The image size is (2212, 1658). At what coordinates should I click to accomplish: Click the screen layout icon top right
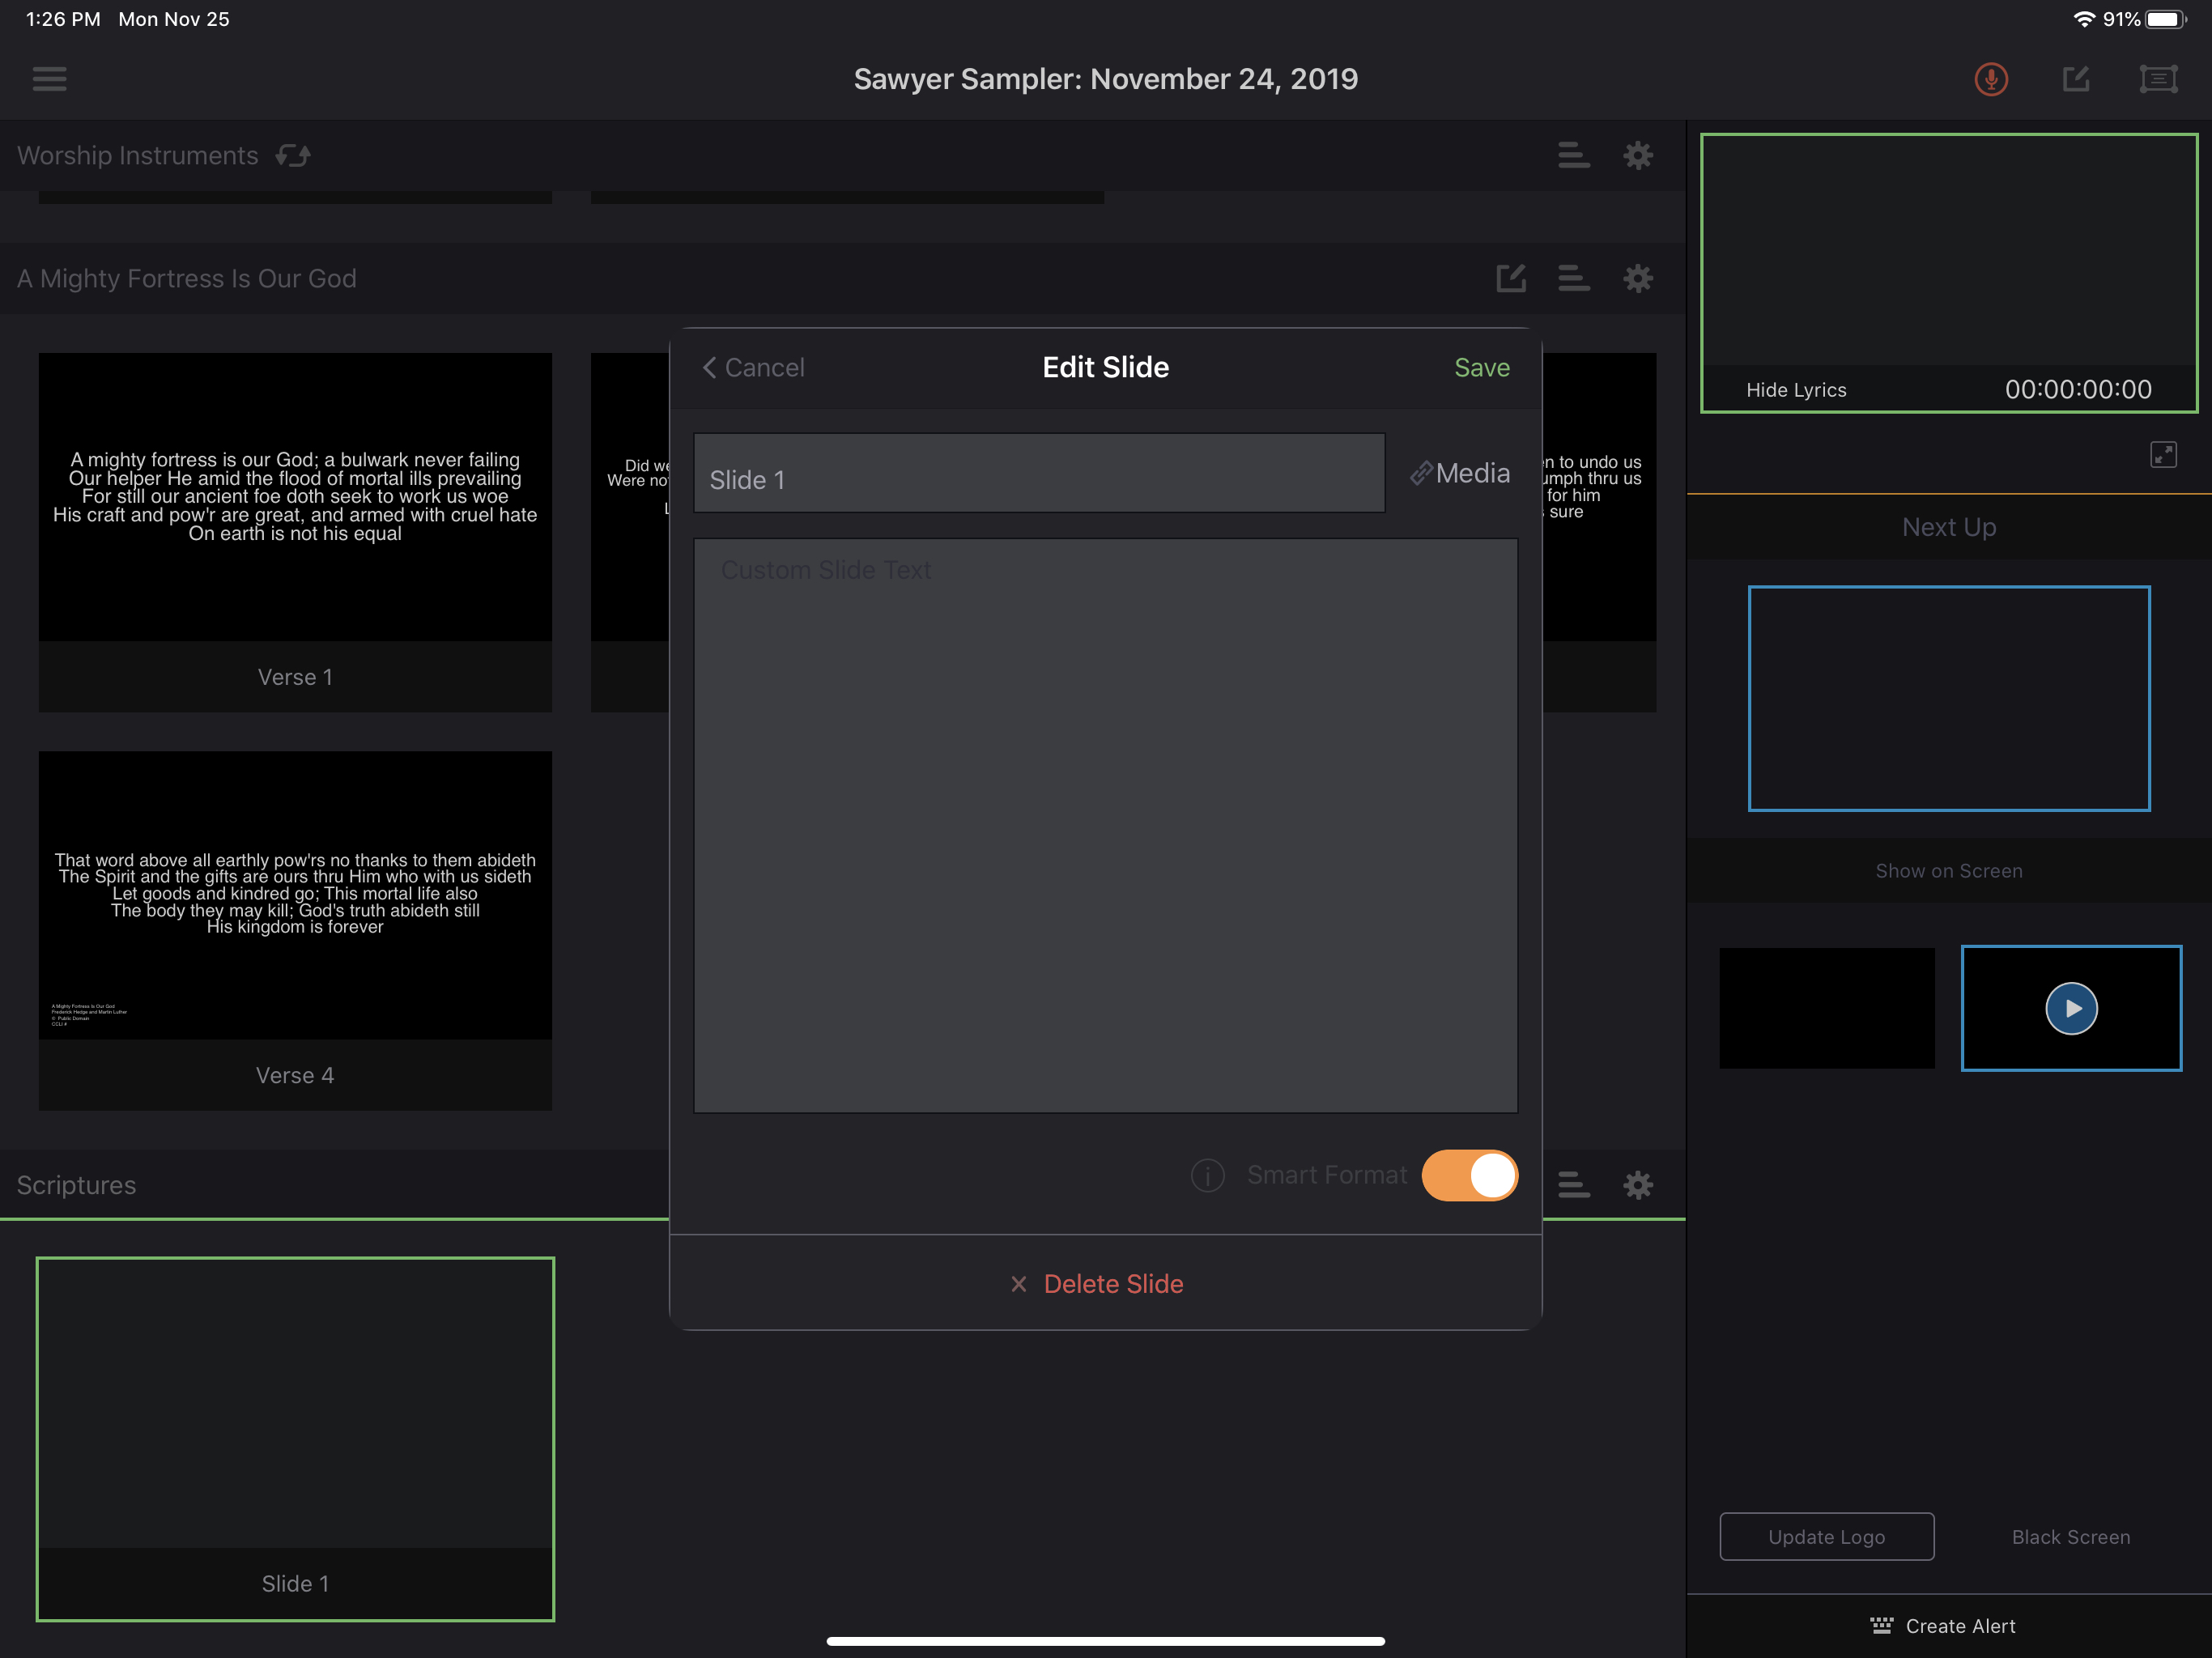click(x=2158, y=79)
